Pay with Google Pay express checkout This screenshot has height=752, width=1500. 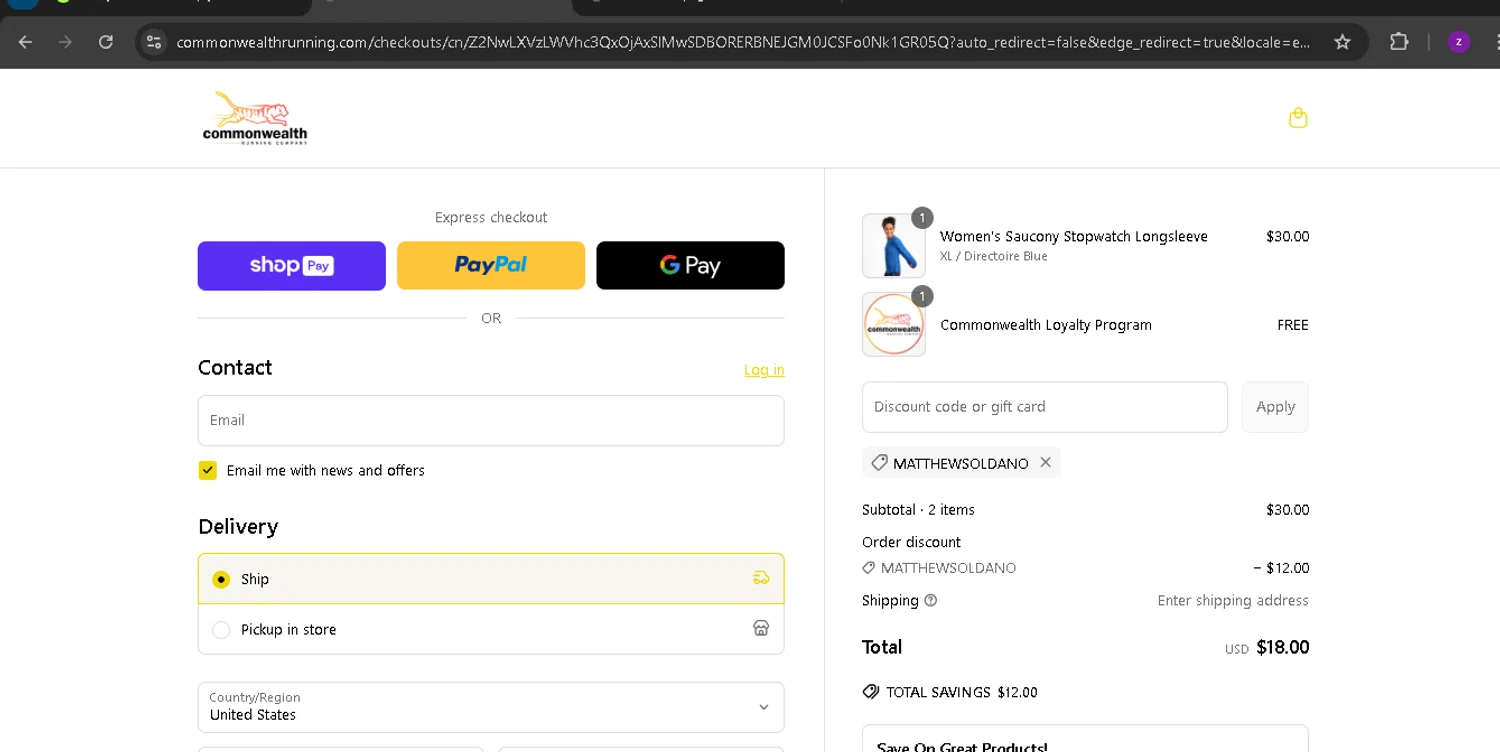click(x=690, y=265)
